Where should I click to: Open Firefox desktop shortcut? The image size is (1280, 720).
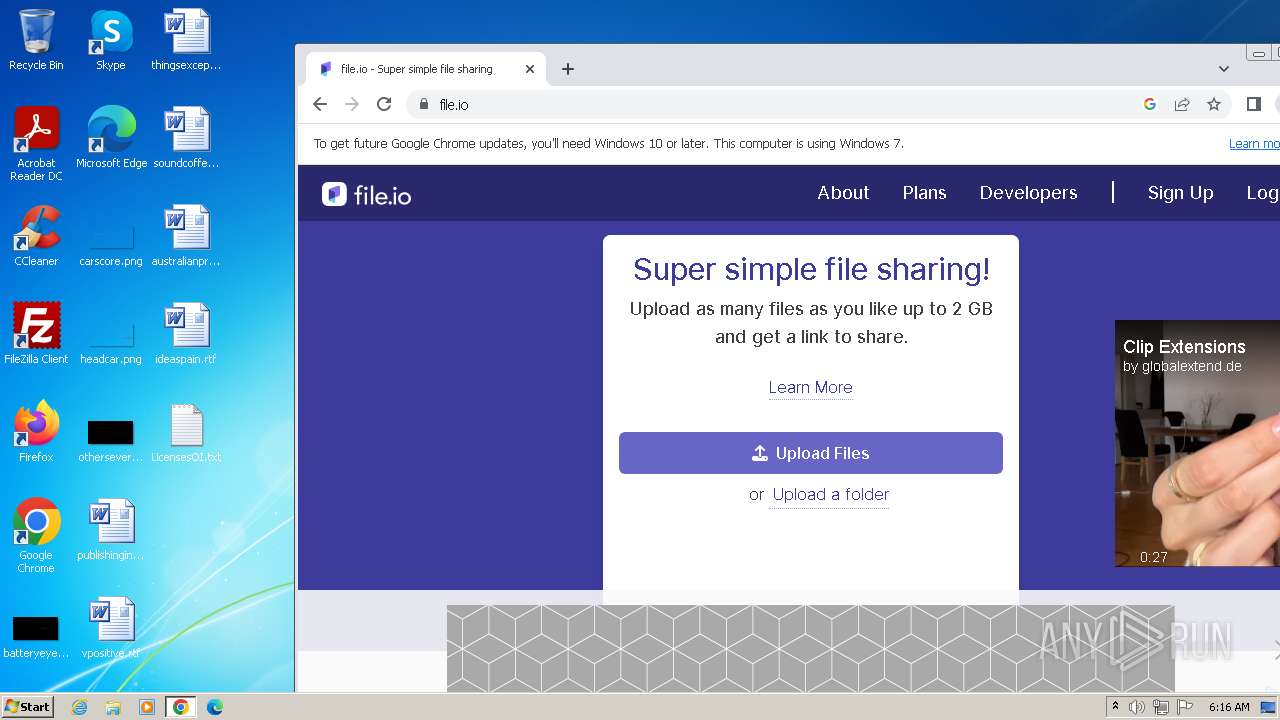36,432
